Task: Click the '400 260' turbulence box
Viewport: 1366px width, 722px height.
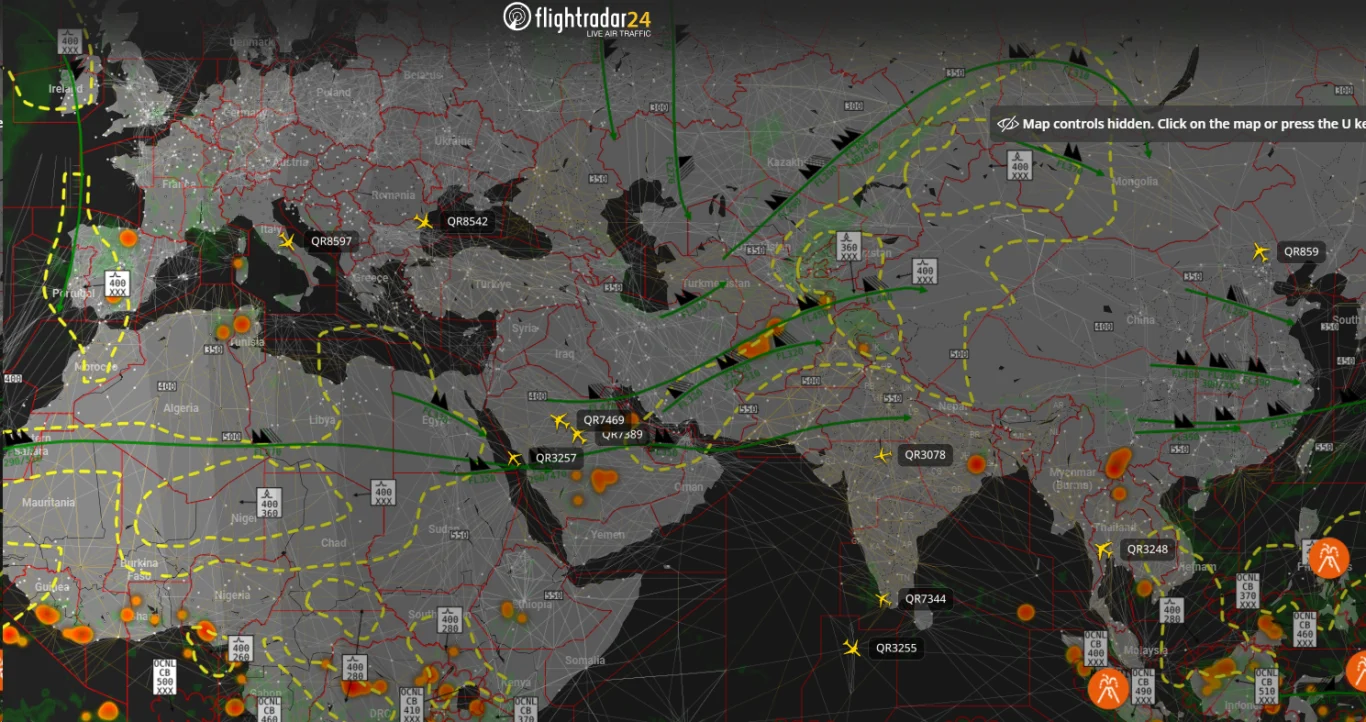Action: pos(240,650)
